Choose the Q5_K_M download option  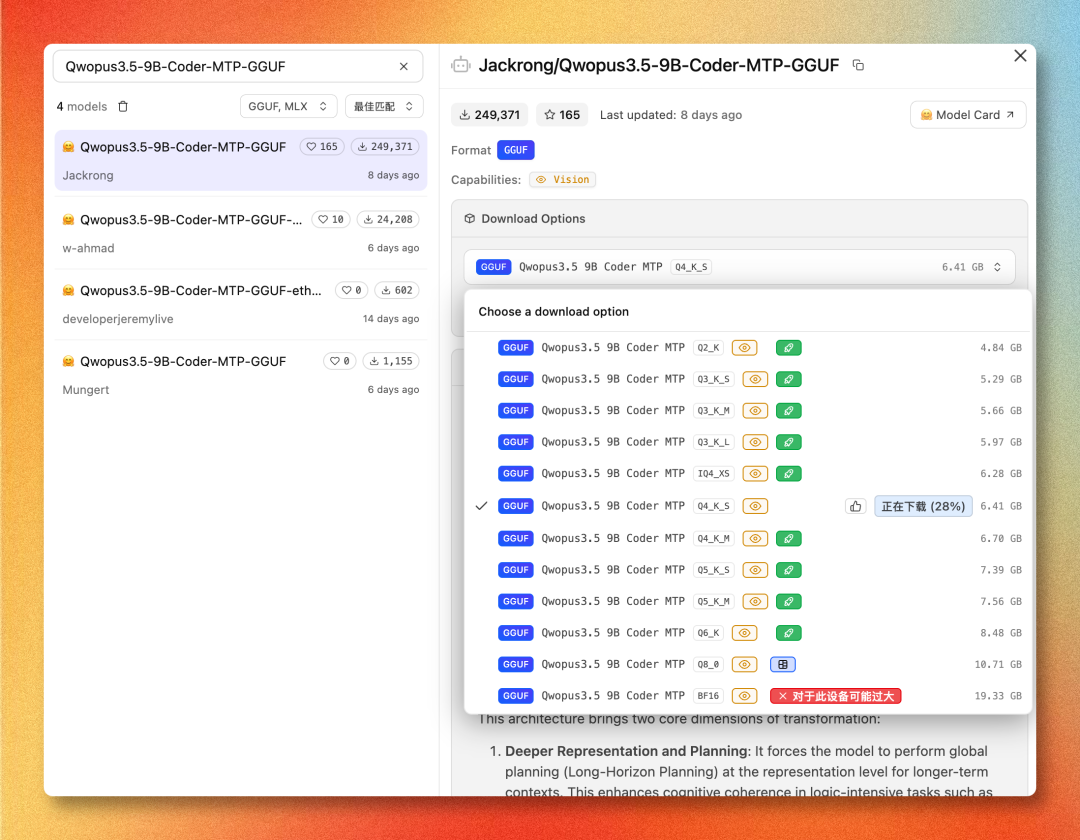click(749, 602)
